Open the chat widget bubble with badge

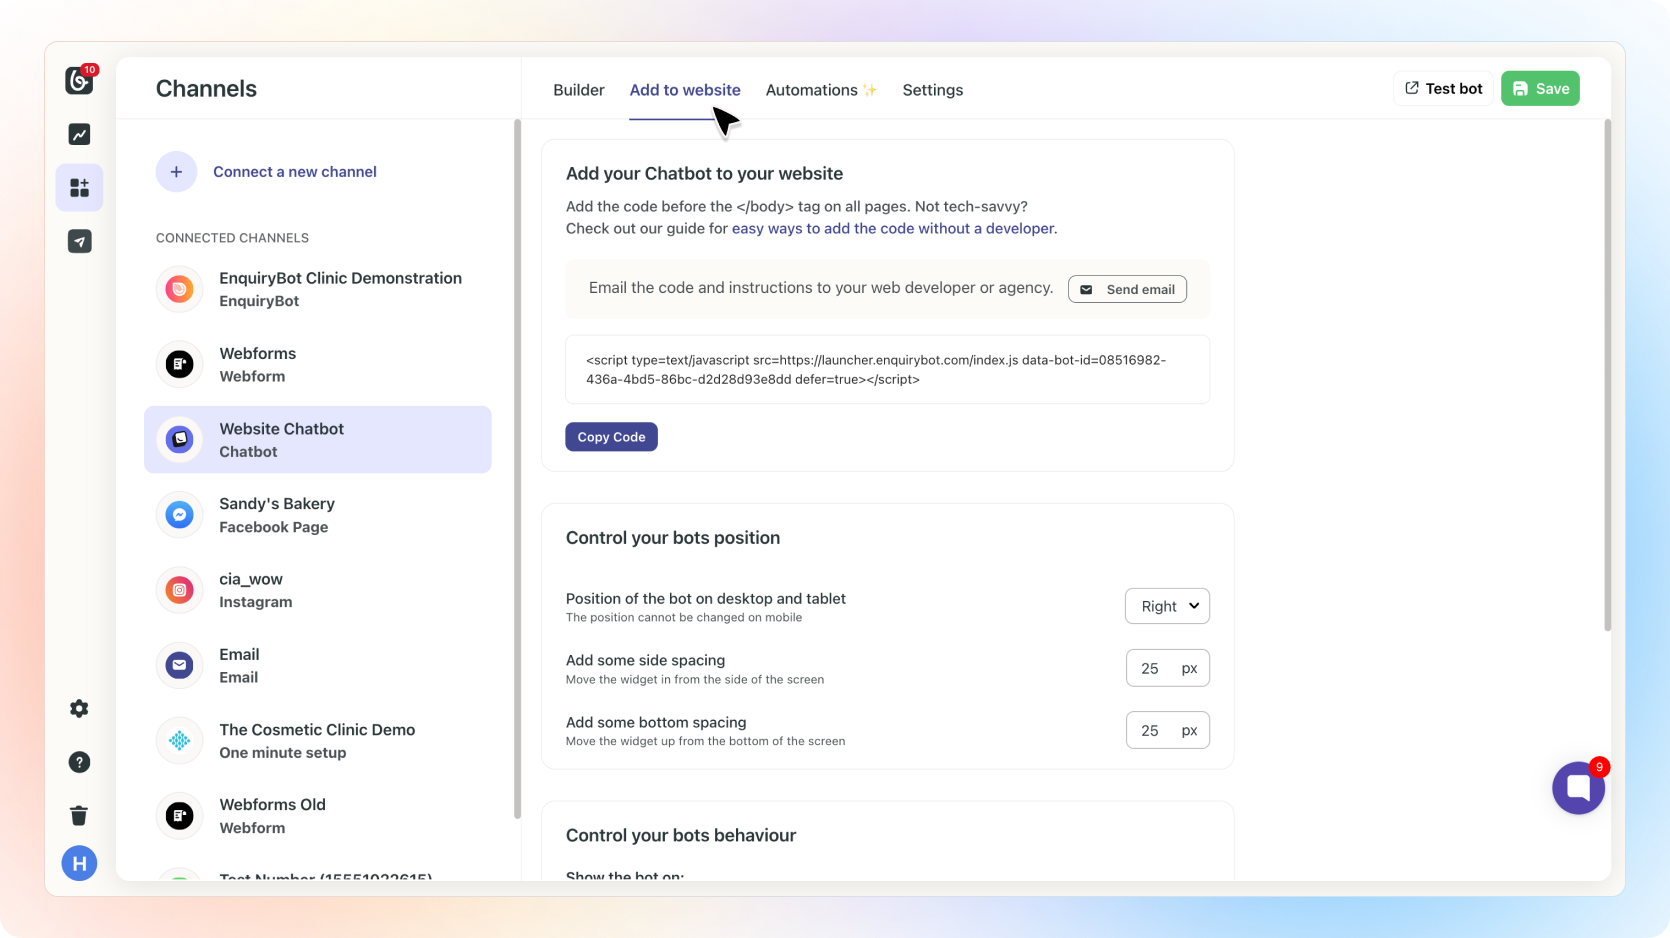tap(1578, 788)
